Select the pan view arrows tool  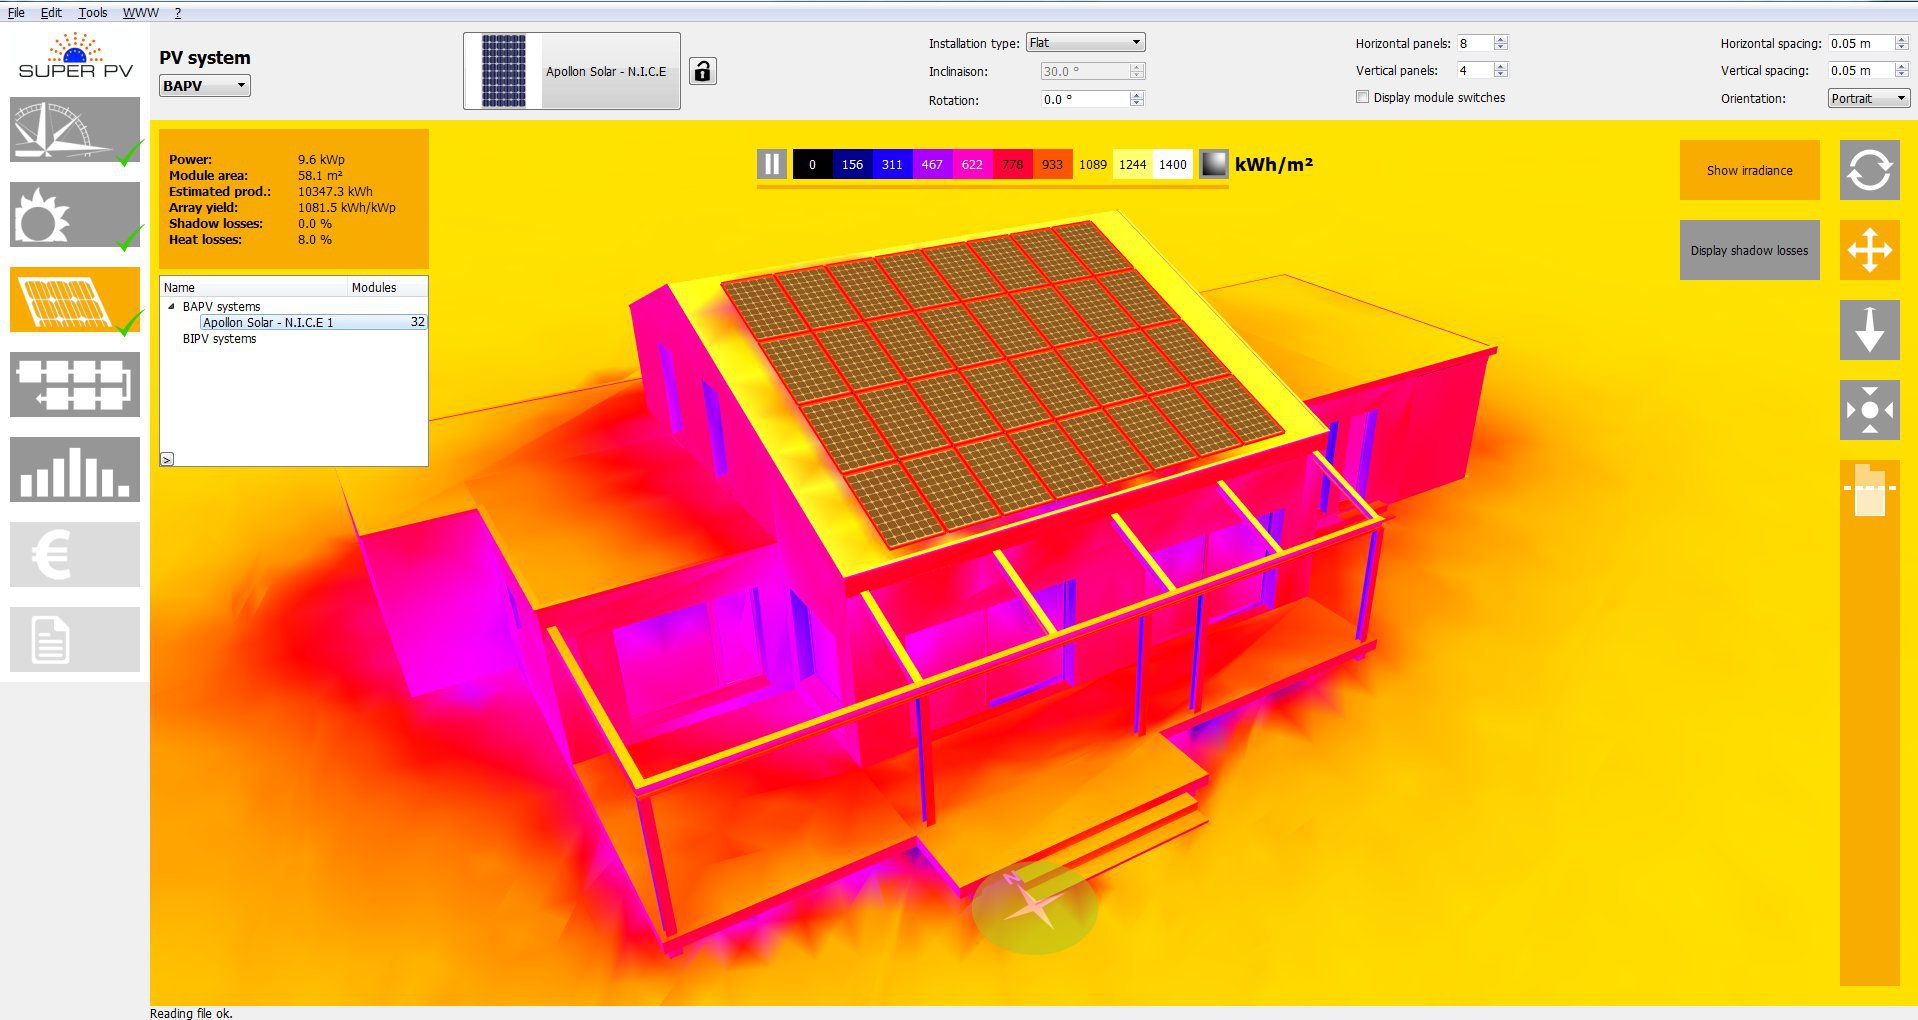click(1869, 250)
